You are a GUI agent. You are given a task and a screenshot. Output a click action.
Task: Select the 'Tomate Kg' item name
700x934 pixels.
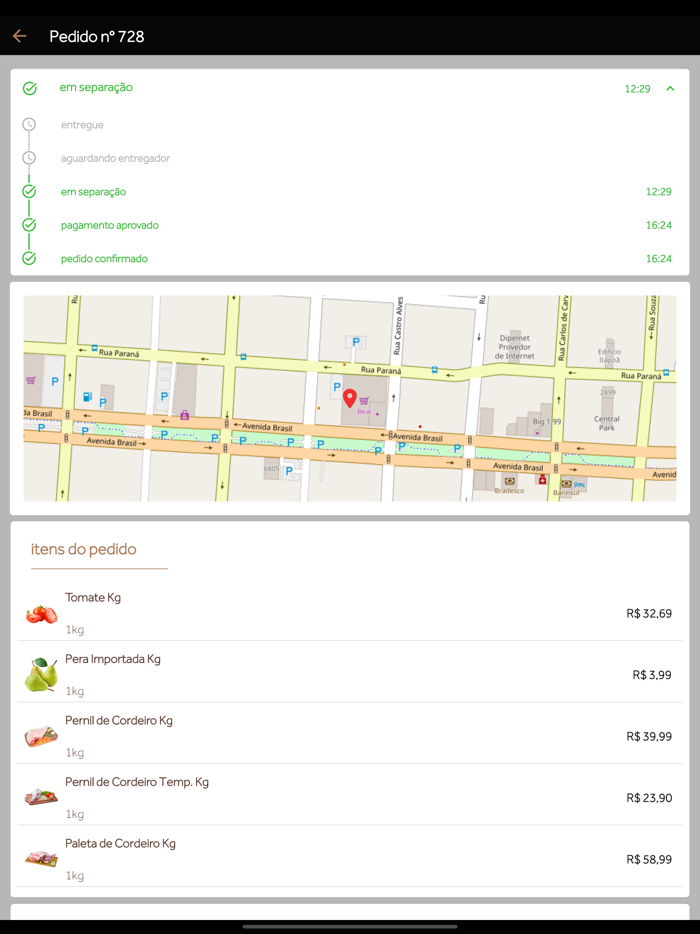(x=93, y=597)
